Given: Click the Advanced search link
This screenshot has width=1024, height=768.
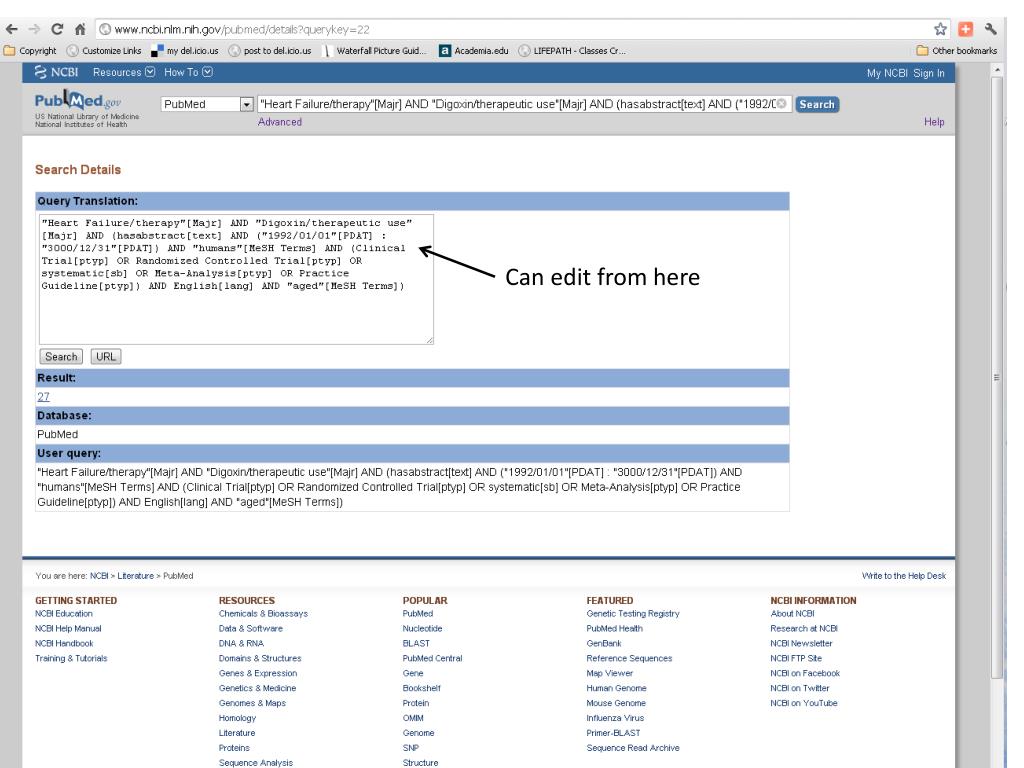Looking at the screenshot, I should [279, 122].
